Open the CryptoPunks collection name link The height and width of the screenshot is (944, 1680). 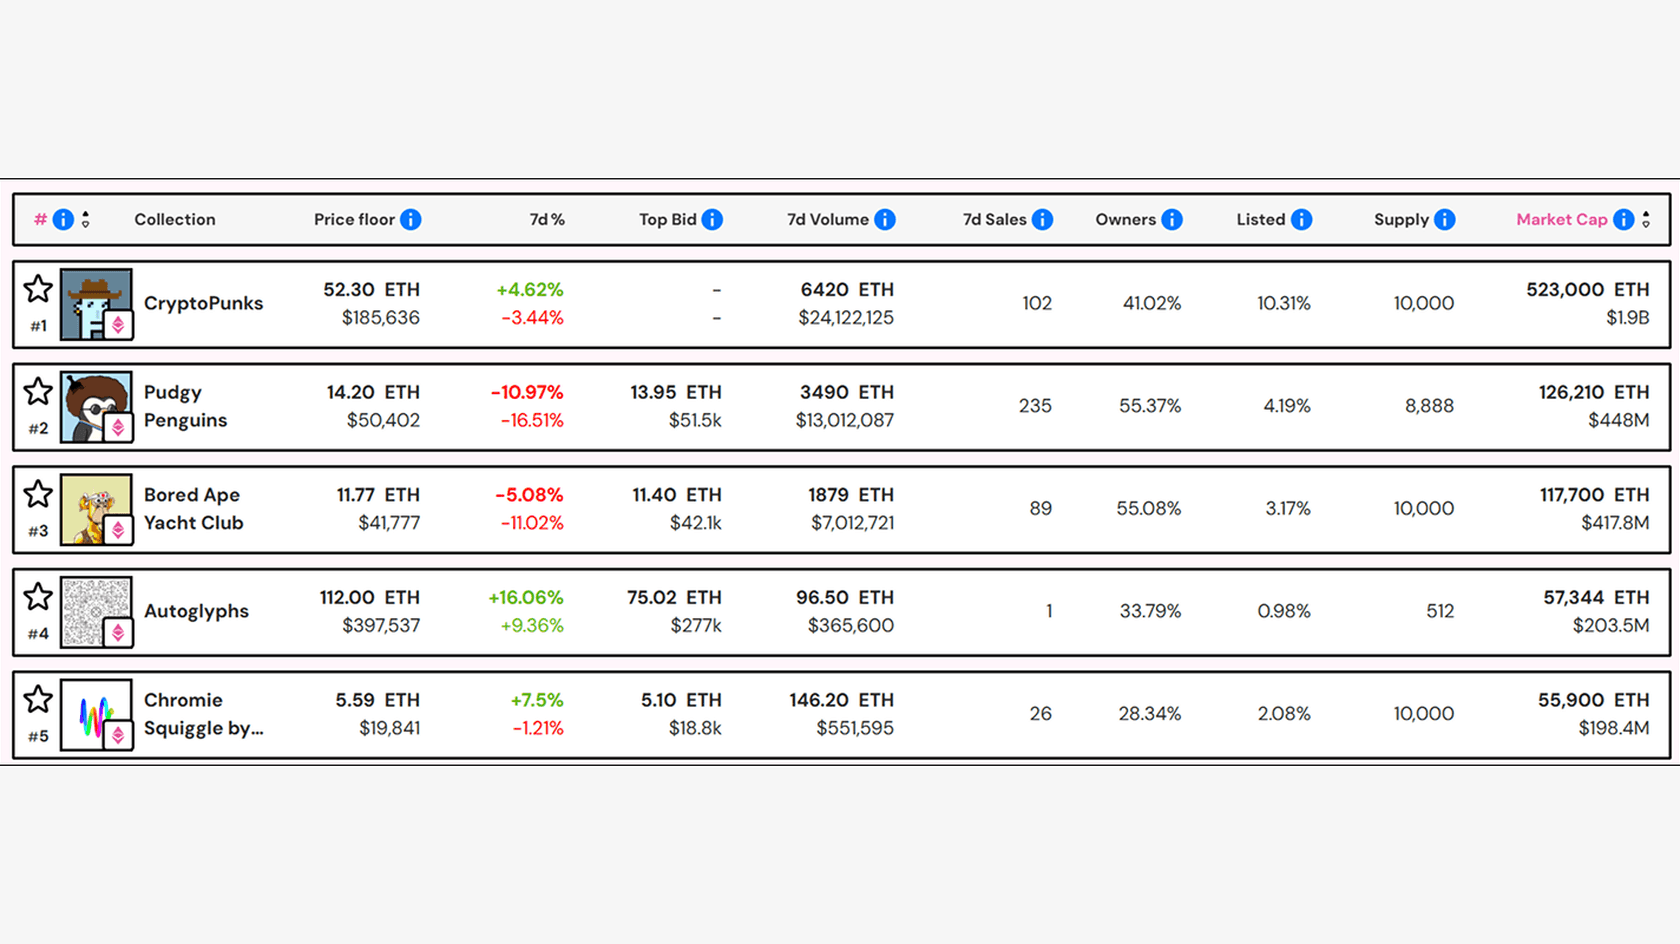click(x=203, y=303)
